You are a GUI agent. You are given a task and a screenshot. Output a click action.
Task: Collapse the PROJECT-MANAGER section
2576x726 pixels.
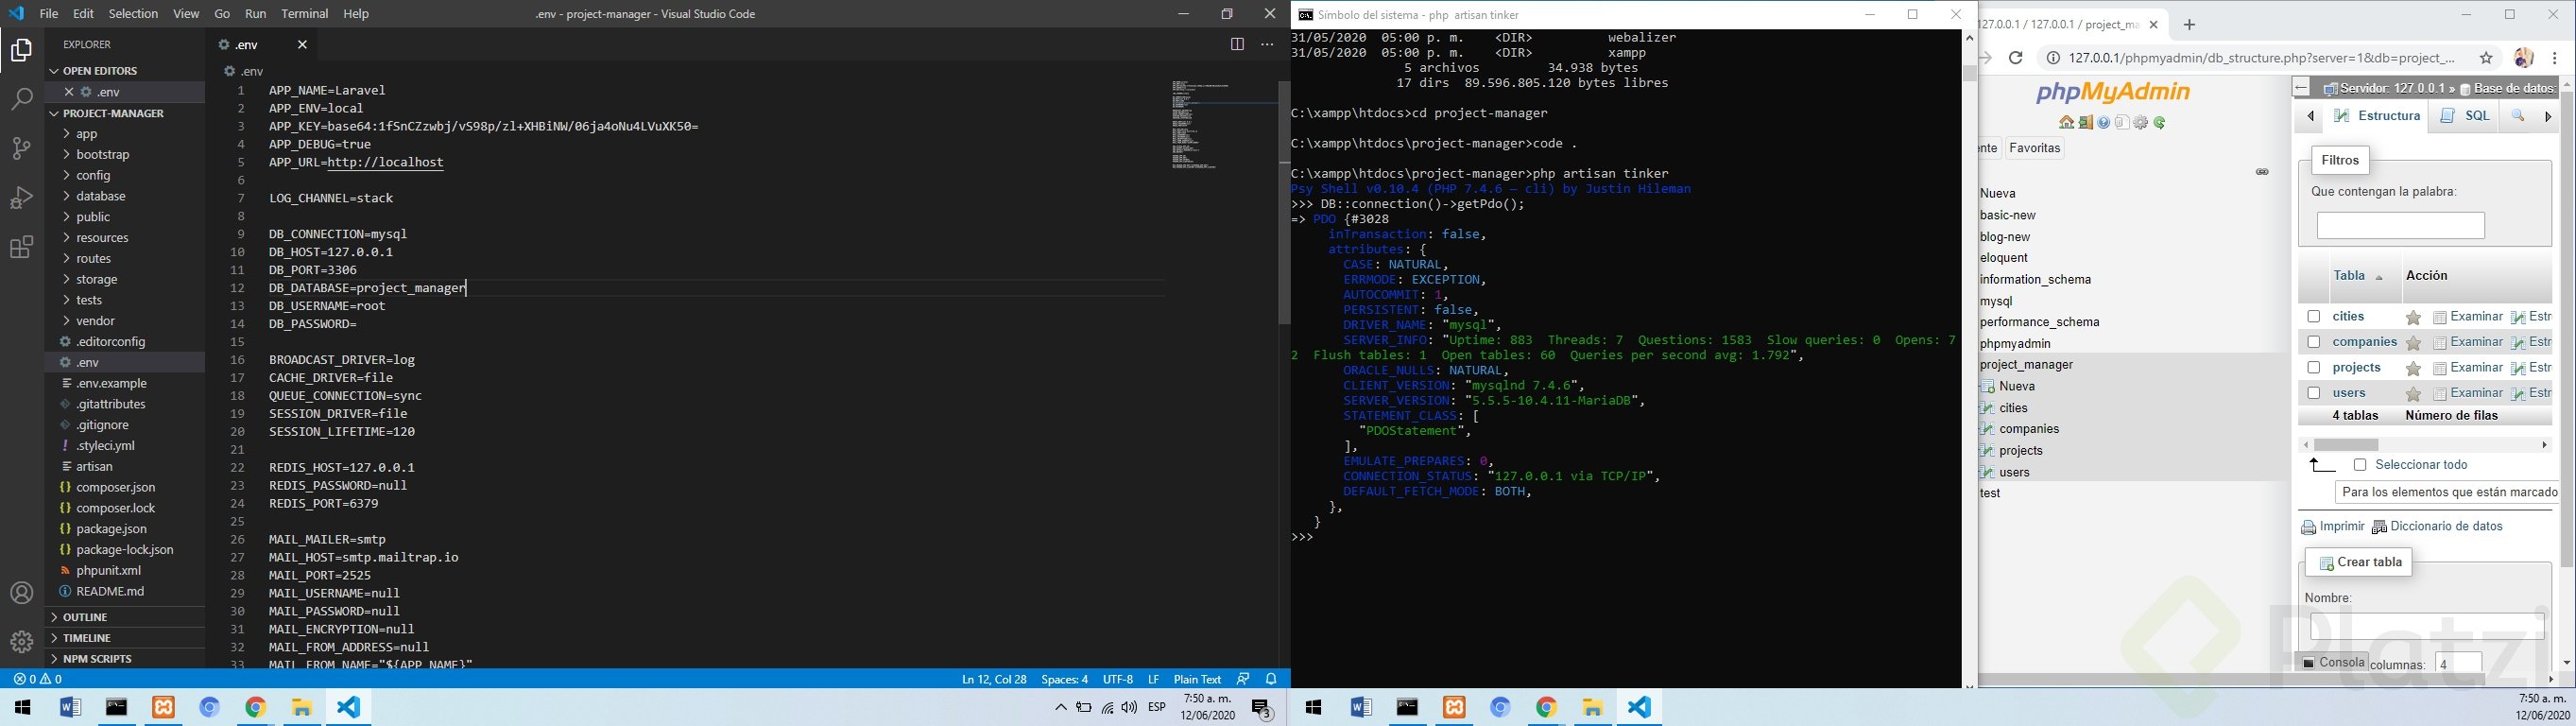(x=125, y=113)
